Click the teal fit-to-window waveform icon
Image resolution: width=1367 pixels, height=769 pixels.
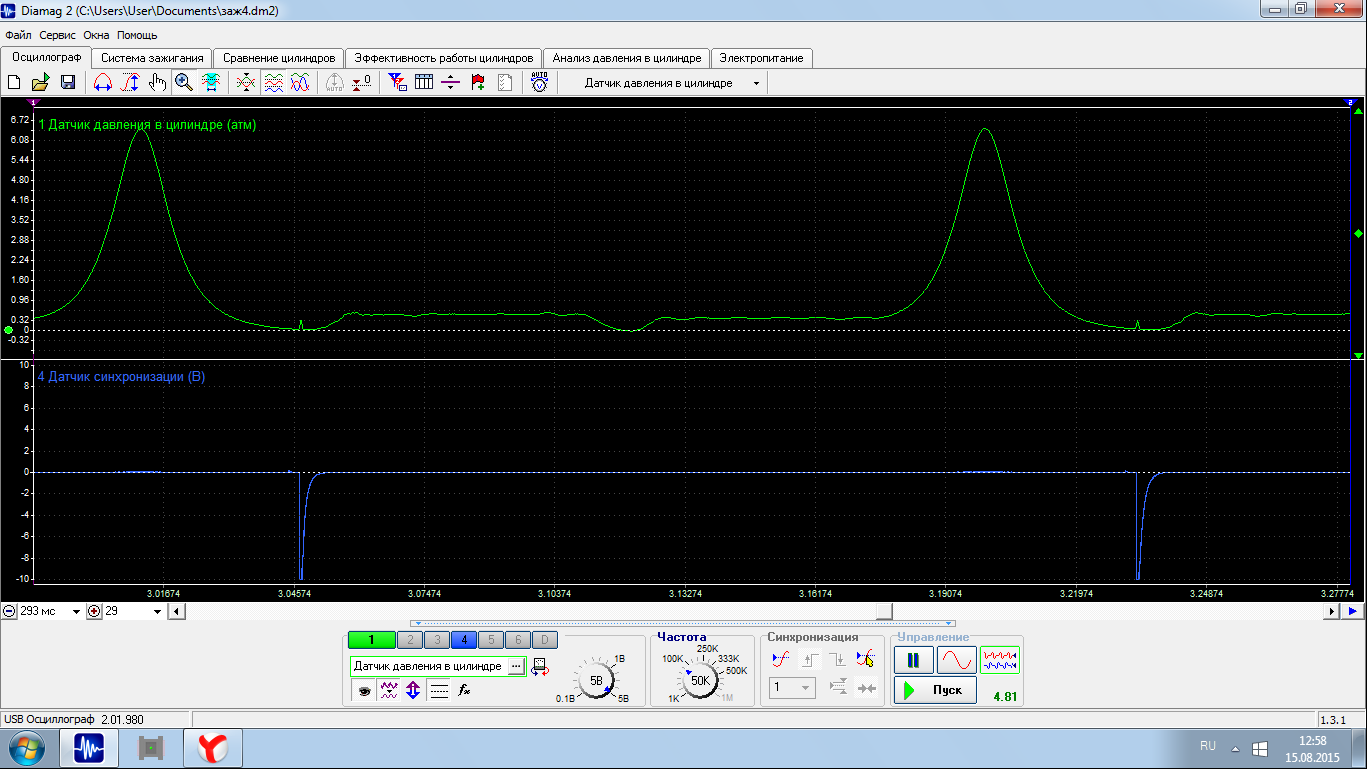coord(211,83)
